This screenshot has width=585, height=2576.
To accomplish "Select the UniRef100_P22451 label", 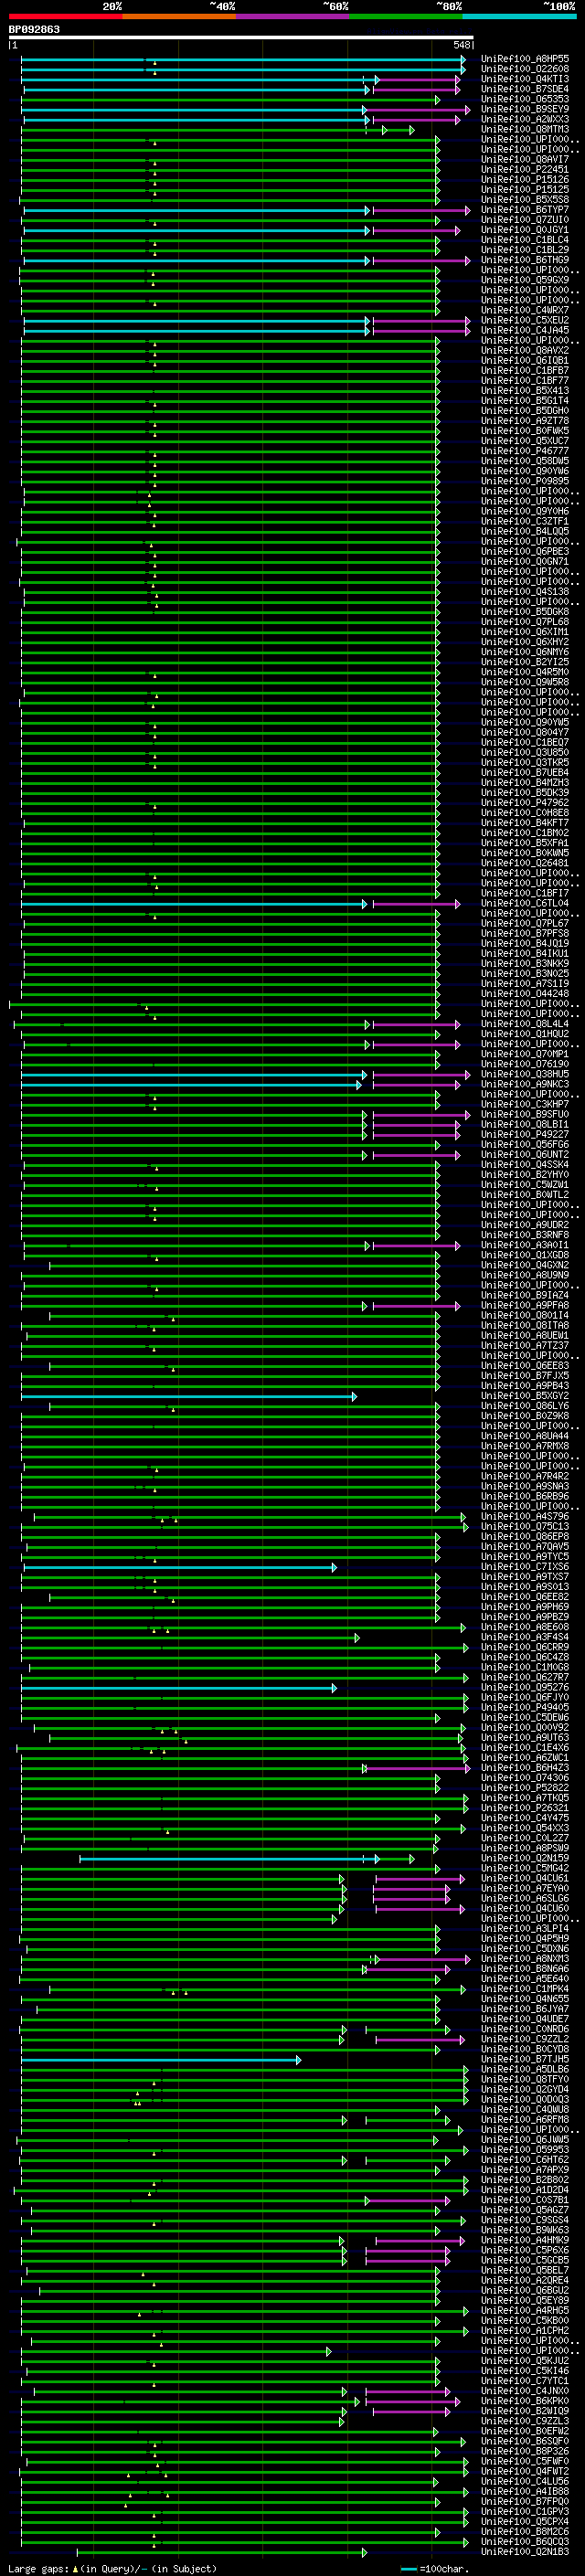I will tap(525, 169).
